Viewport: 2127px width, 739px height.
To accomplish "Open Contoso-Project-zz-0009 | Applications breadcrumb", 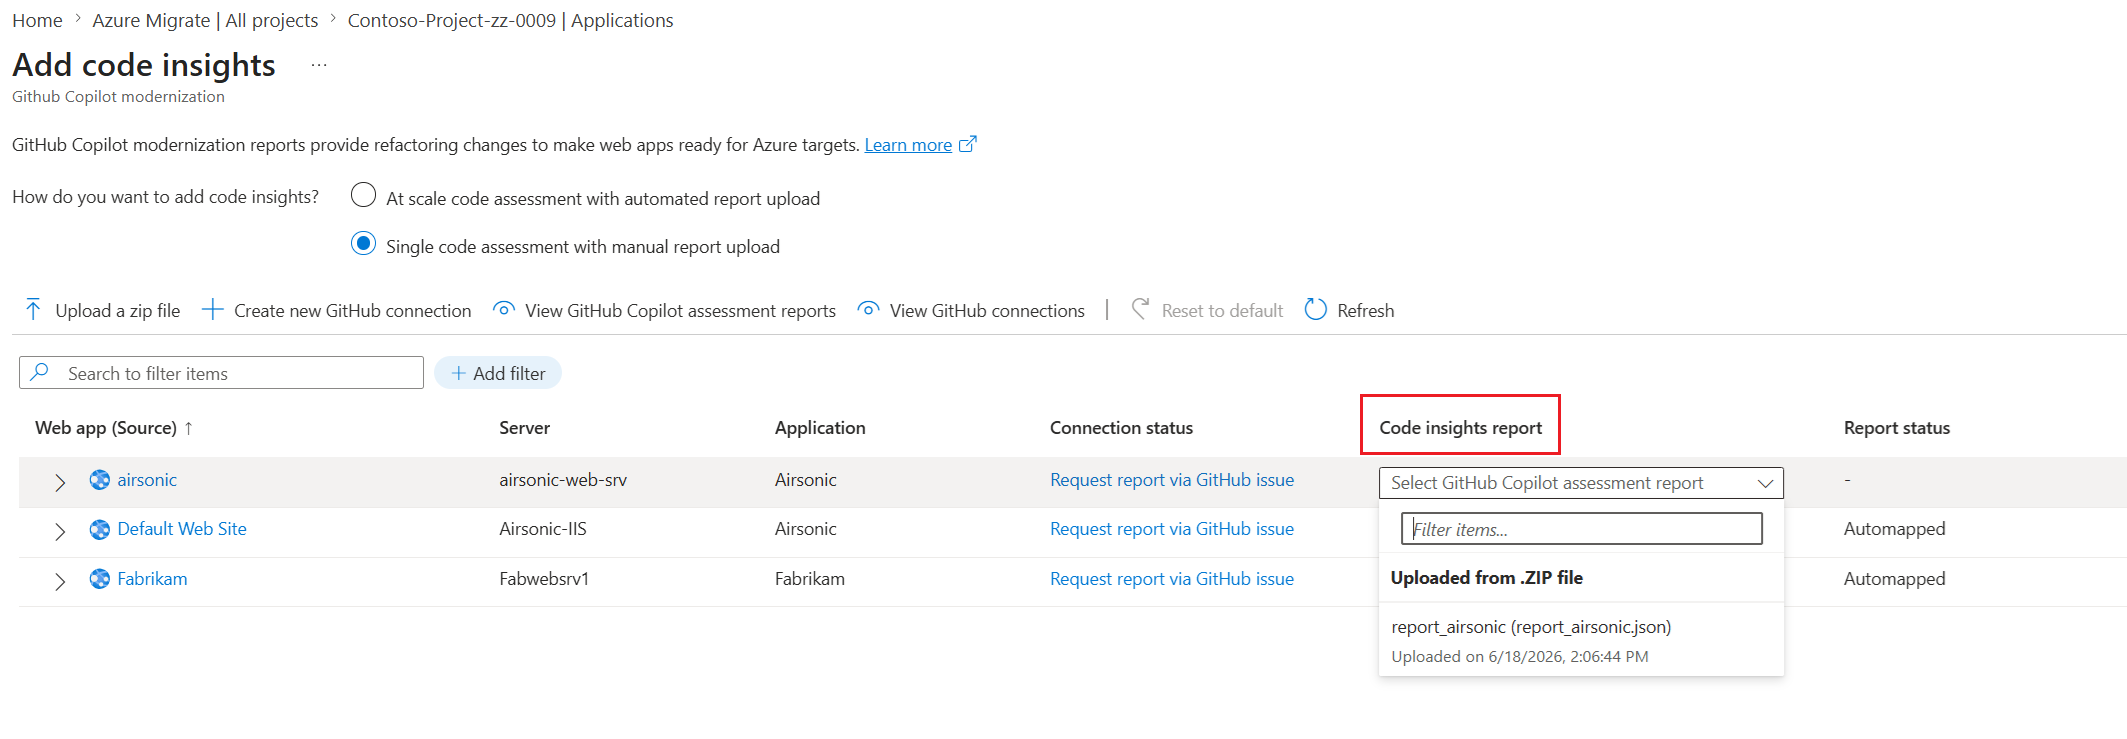I will (510, 20).
